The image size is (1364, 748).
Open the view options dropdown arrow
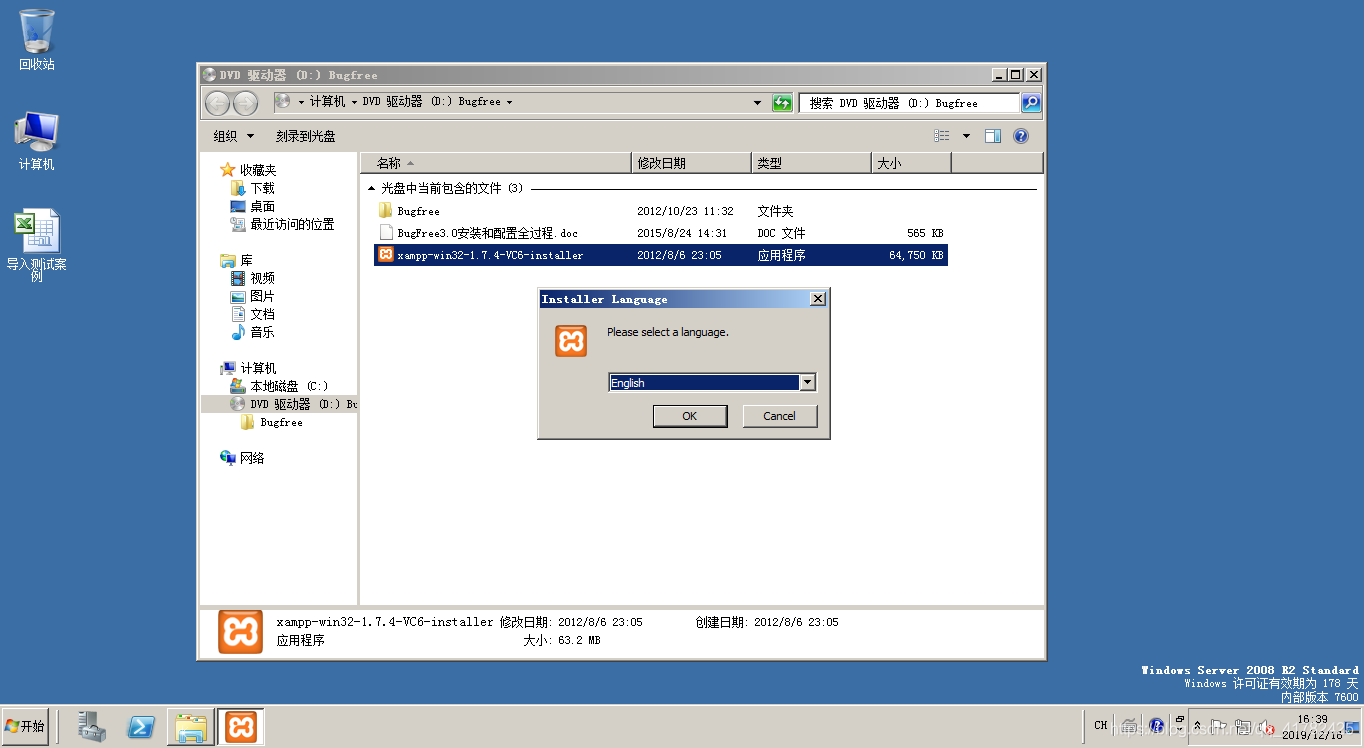click(x=966, y=136)
